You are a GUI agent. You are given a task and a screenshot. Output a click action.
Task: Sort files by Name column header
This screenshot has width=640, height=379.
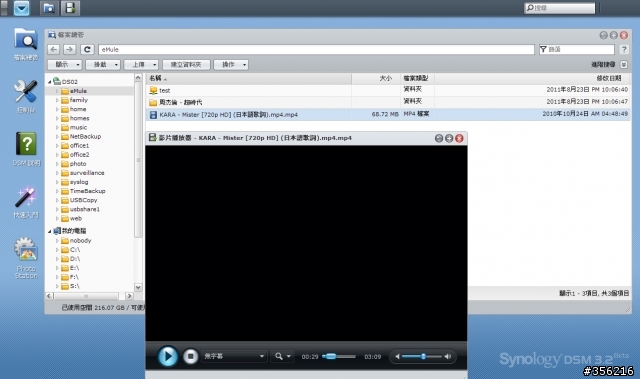pos(249,78)
